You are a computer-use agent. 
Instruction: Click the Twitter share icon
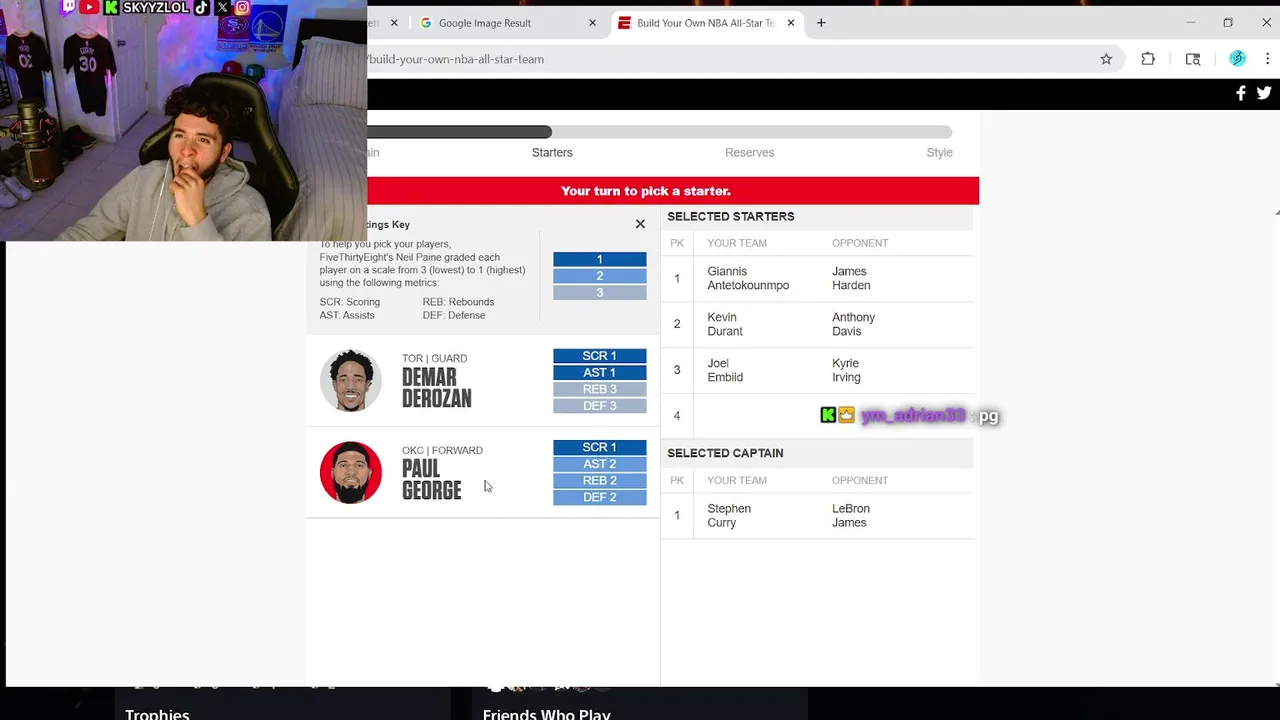pos(1264,93)
